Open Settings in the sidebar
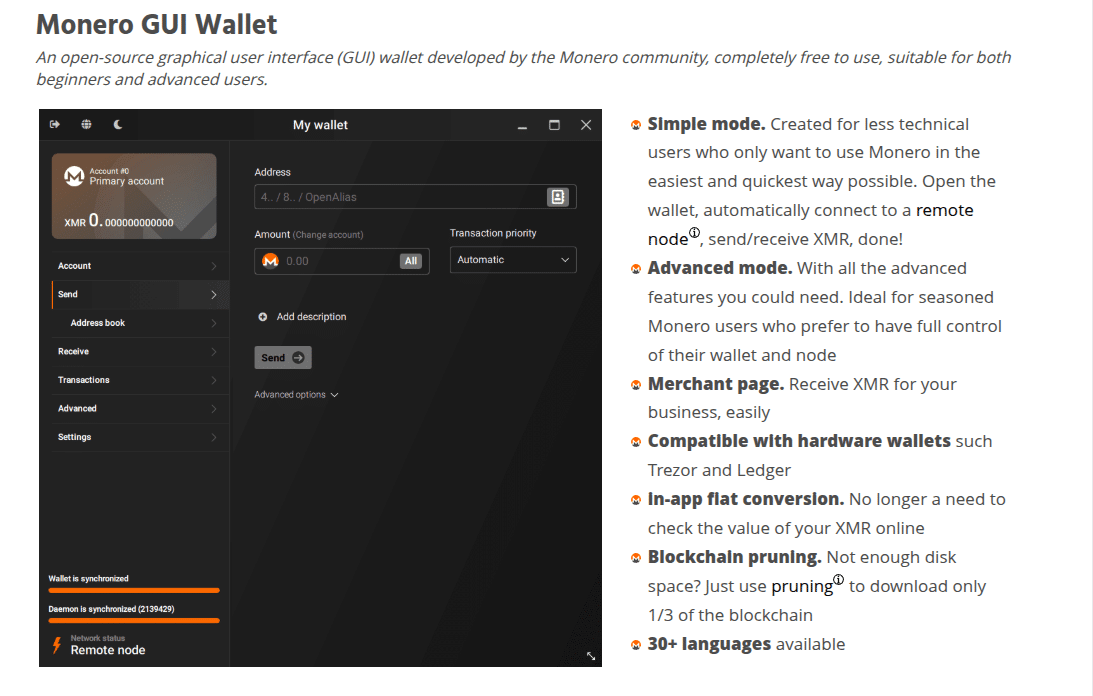Image resolution: width=1093 pixels, height=696 pixels. [x=75, y=437]
